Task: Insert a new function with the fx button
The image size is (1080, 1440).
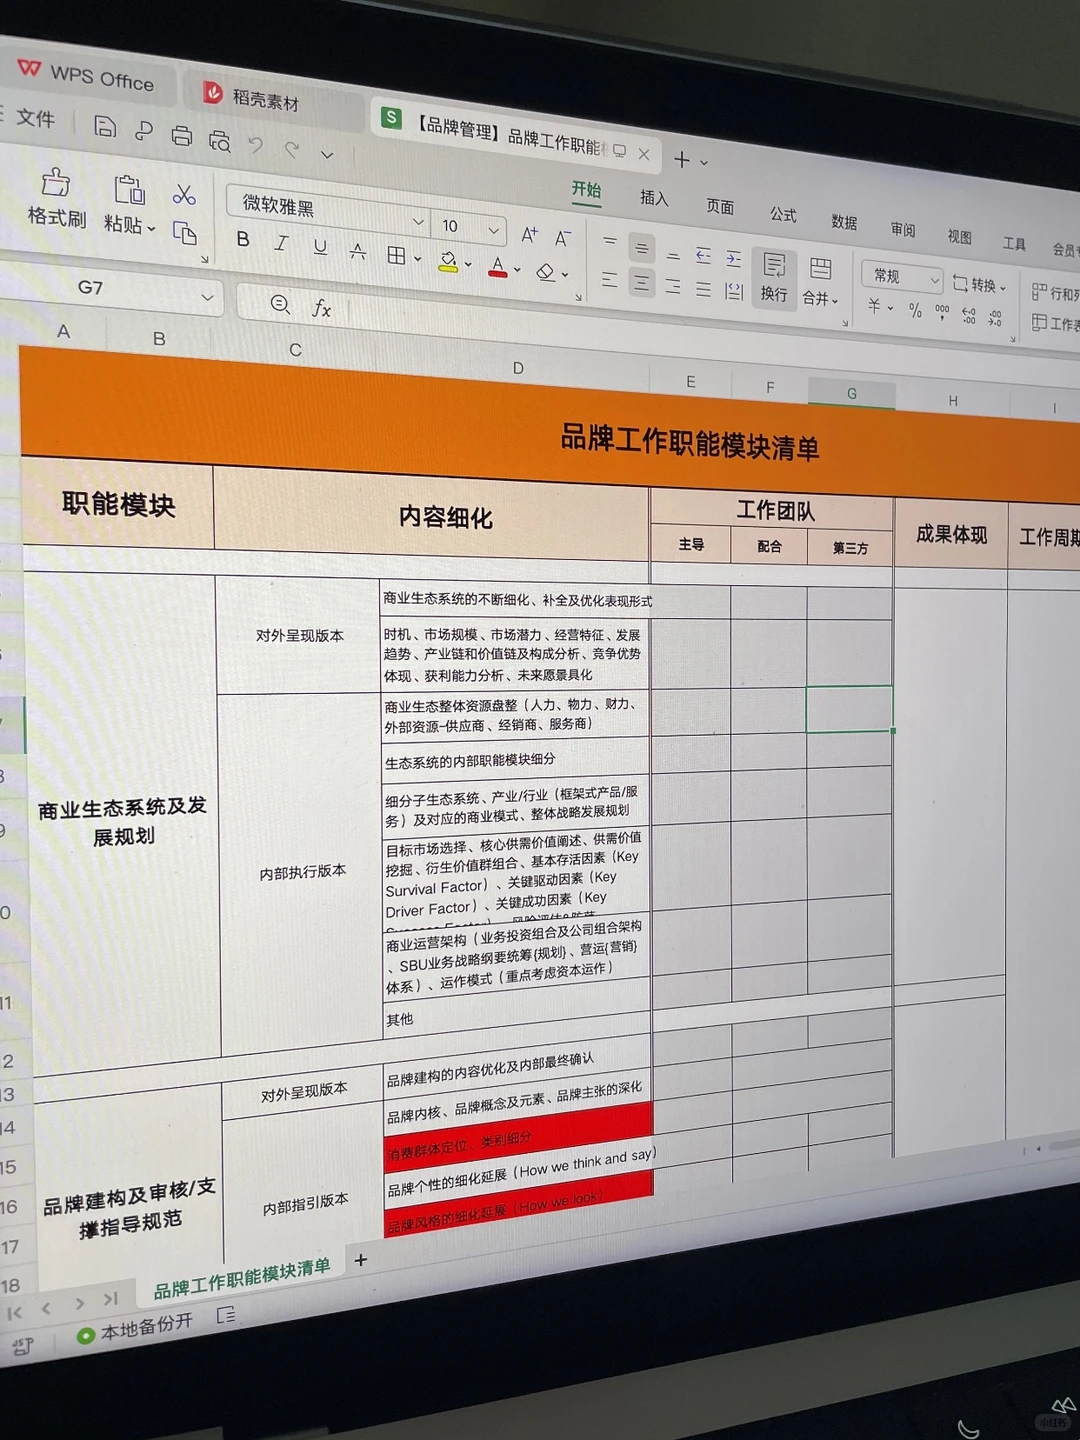Action: (x=322, y=307)
